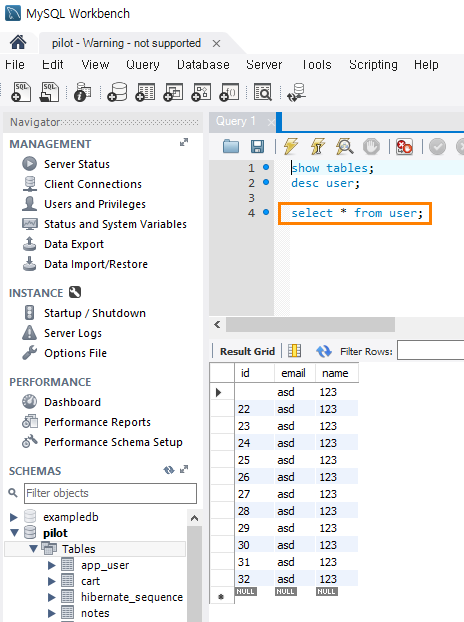The image size is (464, 622).
Task: Expand the exampledb schema
Action: click(13, 517)
